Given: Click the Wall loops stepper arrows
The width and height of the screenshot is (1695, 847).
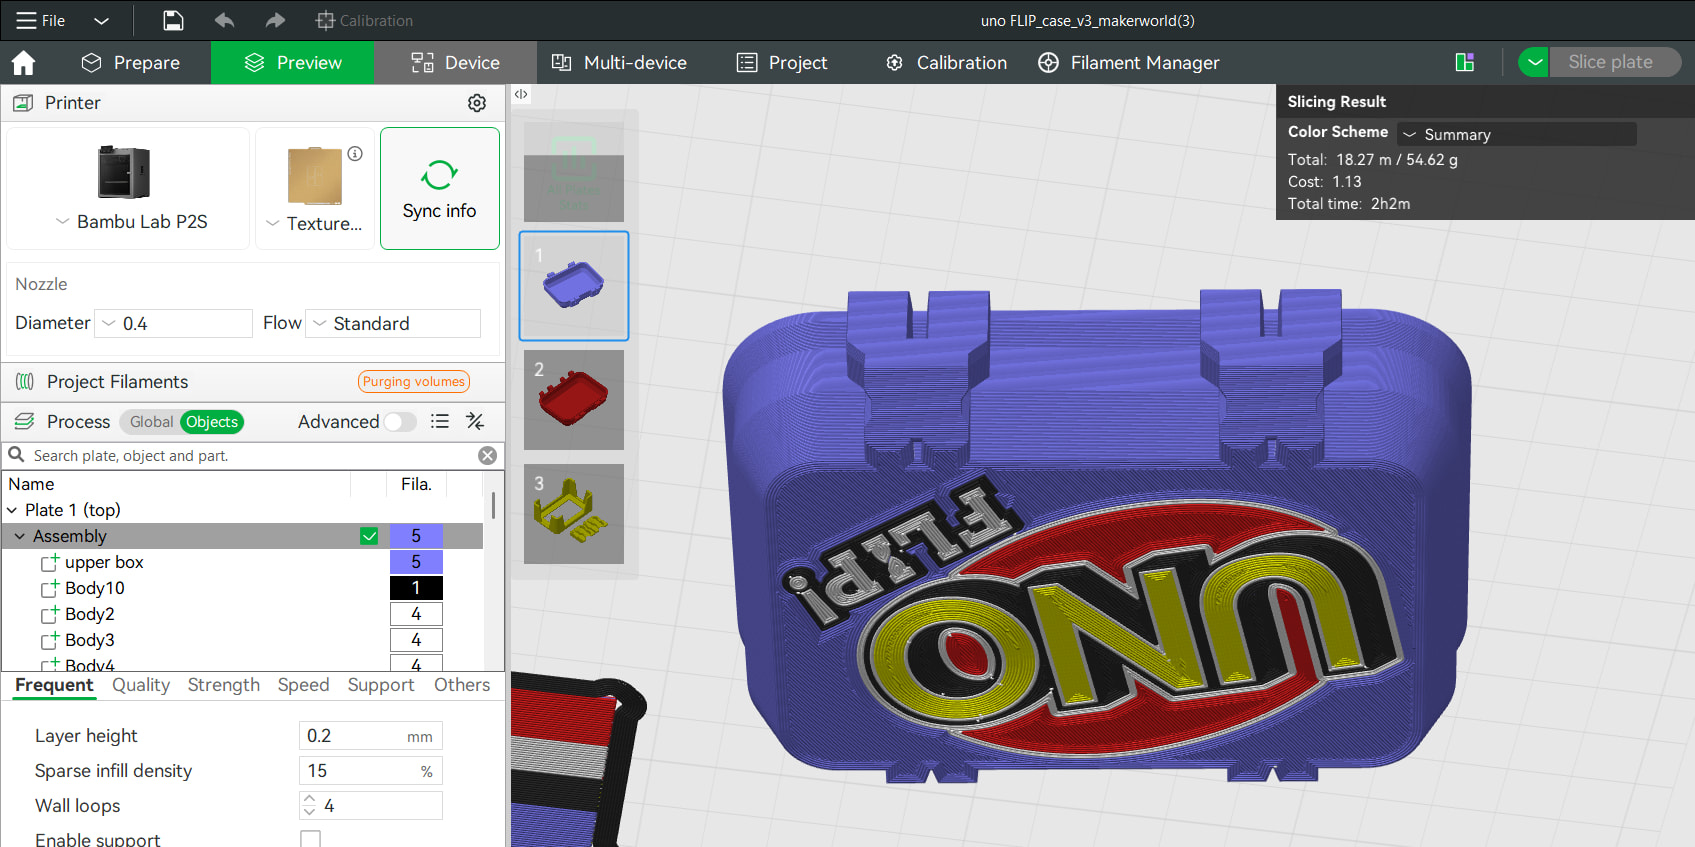Looking at the screenshot, I should tap(309, 806).
